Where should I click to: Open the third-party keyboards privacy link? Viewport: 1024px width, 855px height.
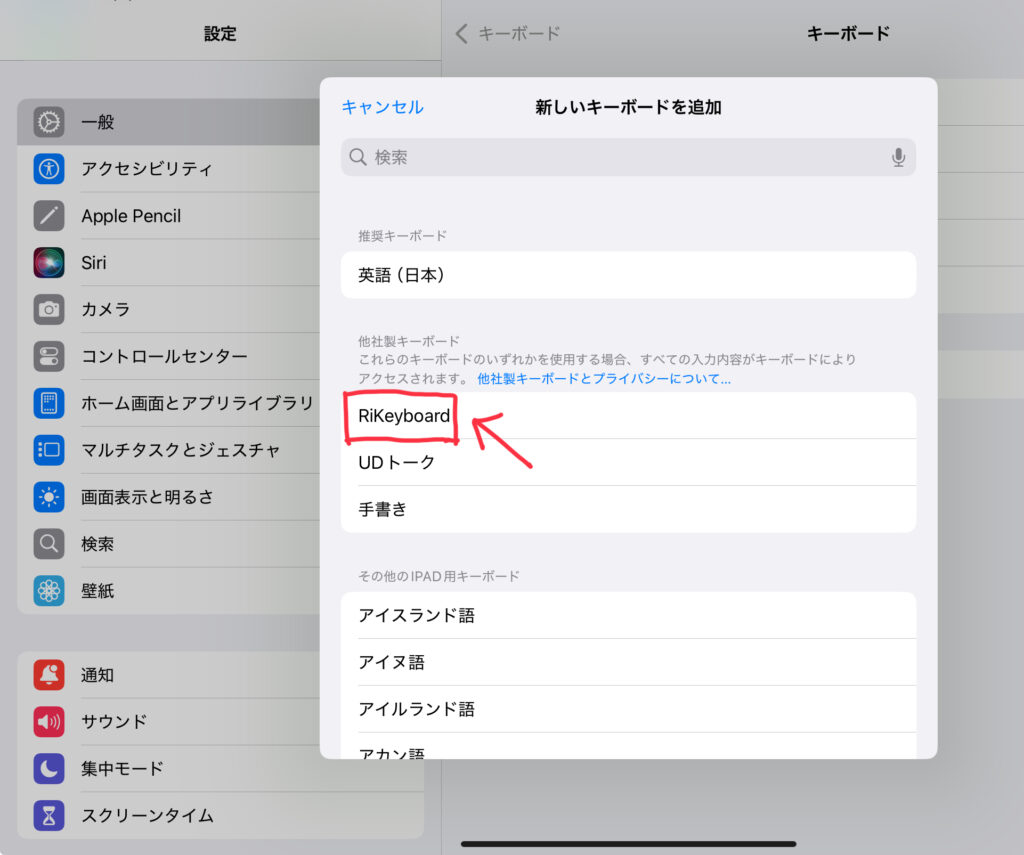(603, 379)
